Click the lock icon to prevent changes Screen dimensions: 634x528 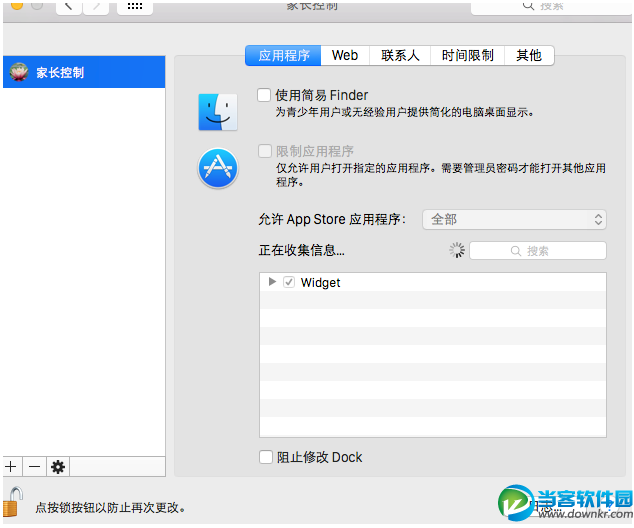click(13, 502)
